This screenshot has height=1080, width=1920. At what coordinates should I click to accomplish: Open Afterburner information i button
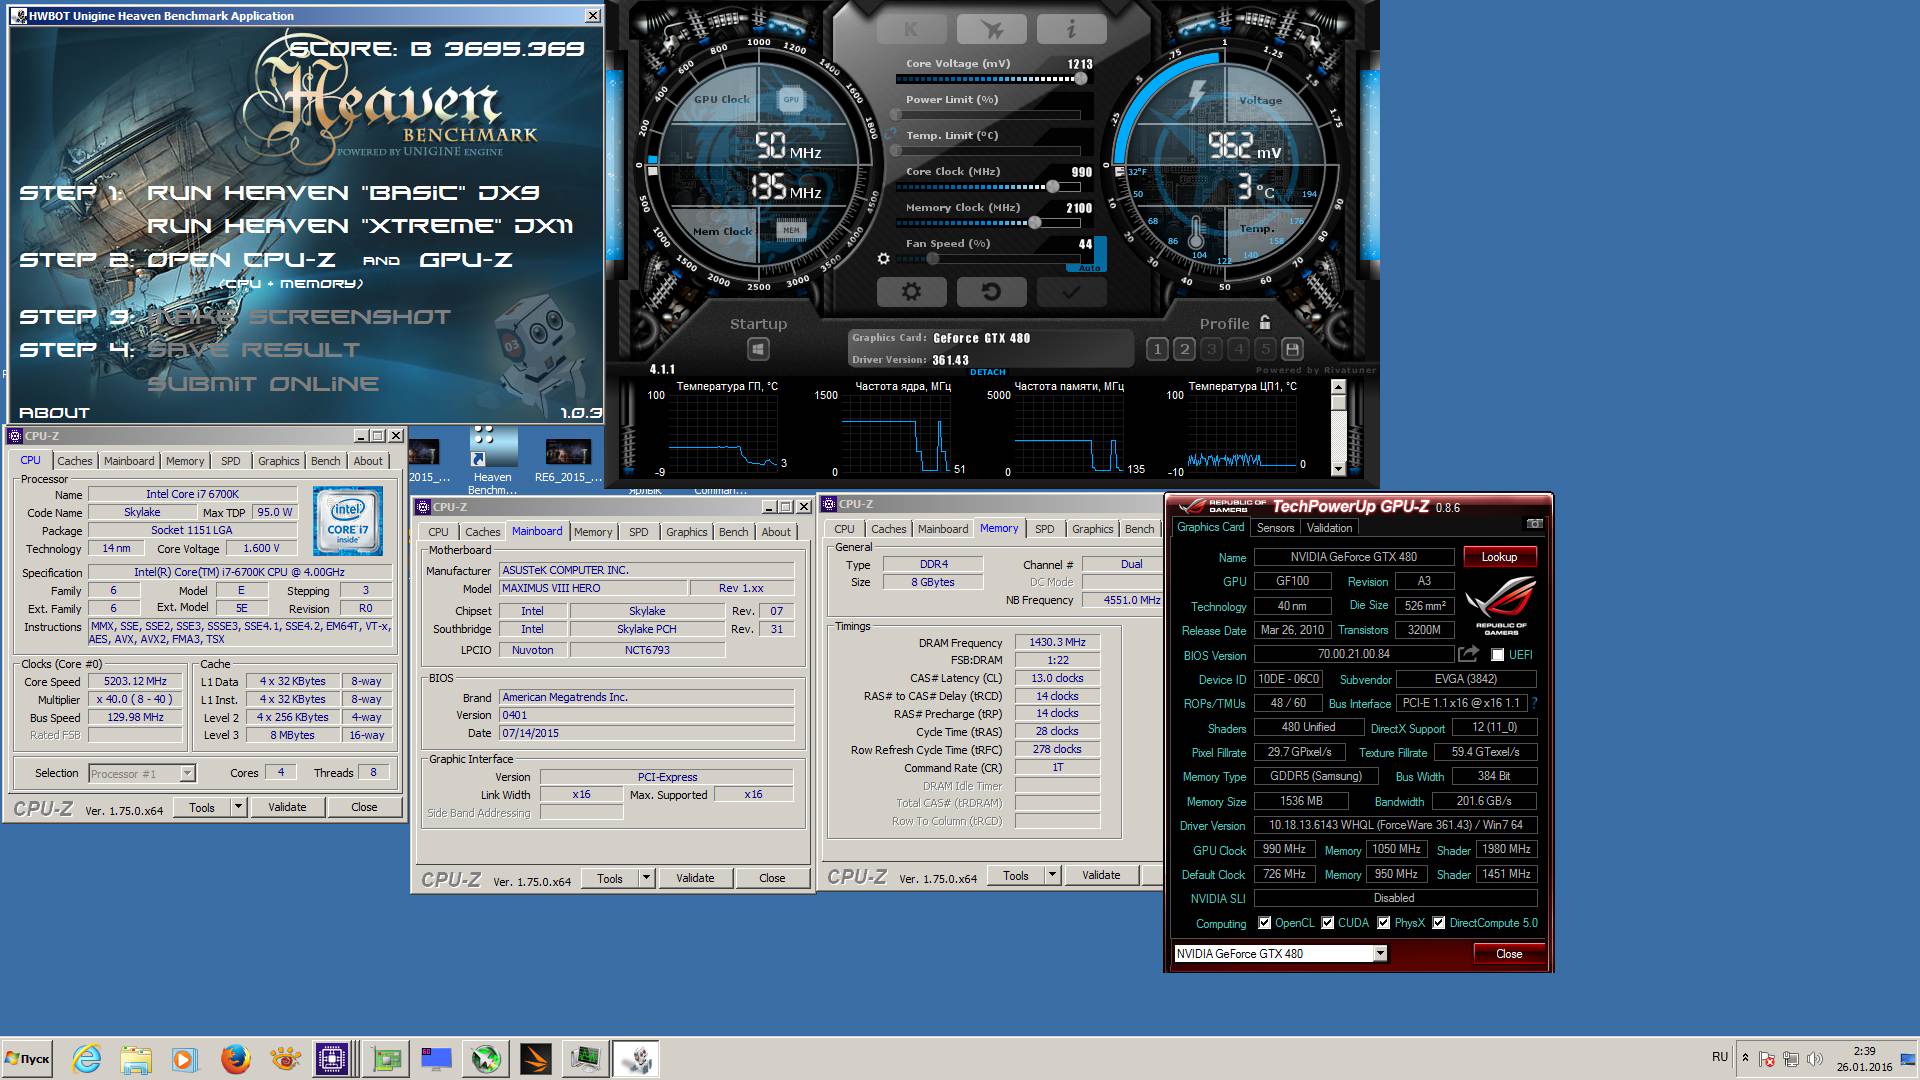click(x=1071, y=29)
